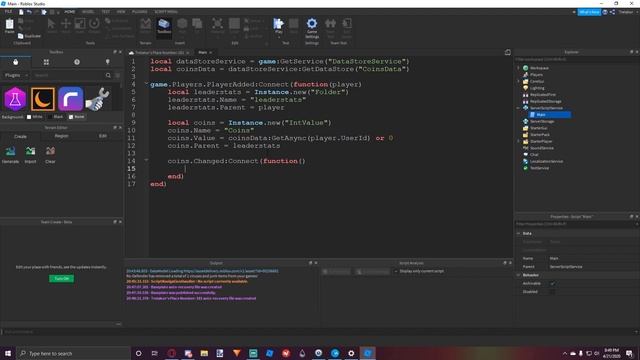
Task: Click the What's New button
Action: coord(589,12)
